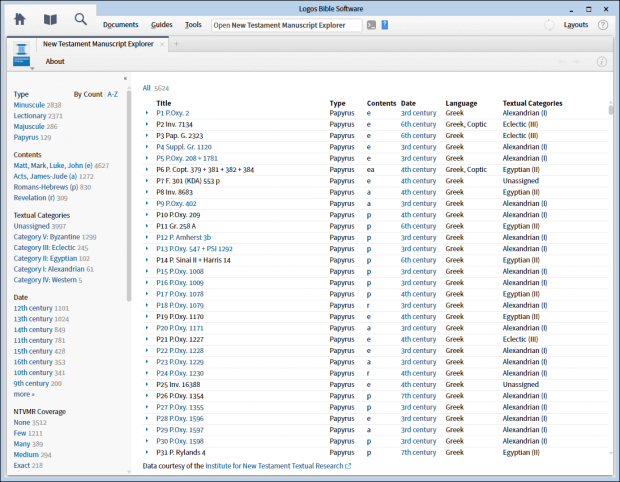The width and height of the screenshot is (620, 482).
Task: Sort facets A-Z
Action: (x=113, y=94)
